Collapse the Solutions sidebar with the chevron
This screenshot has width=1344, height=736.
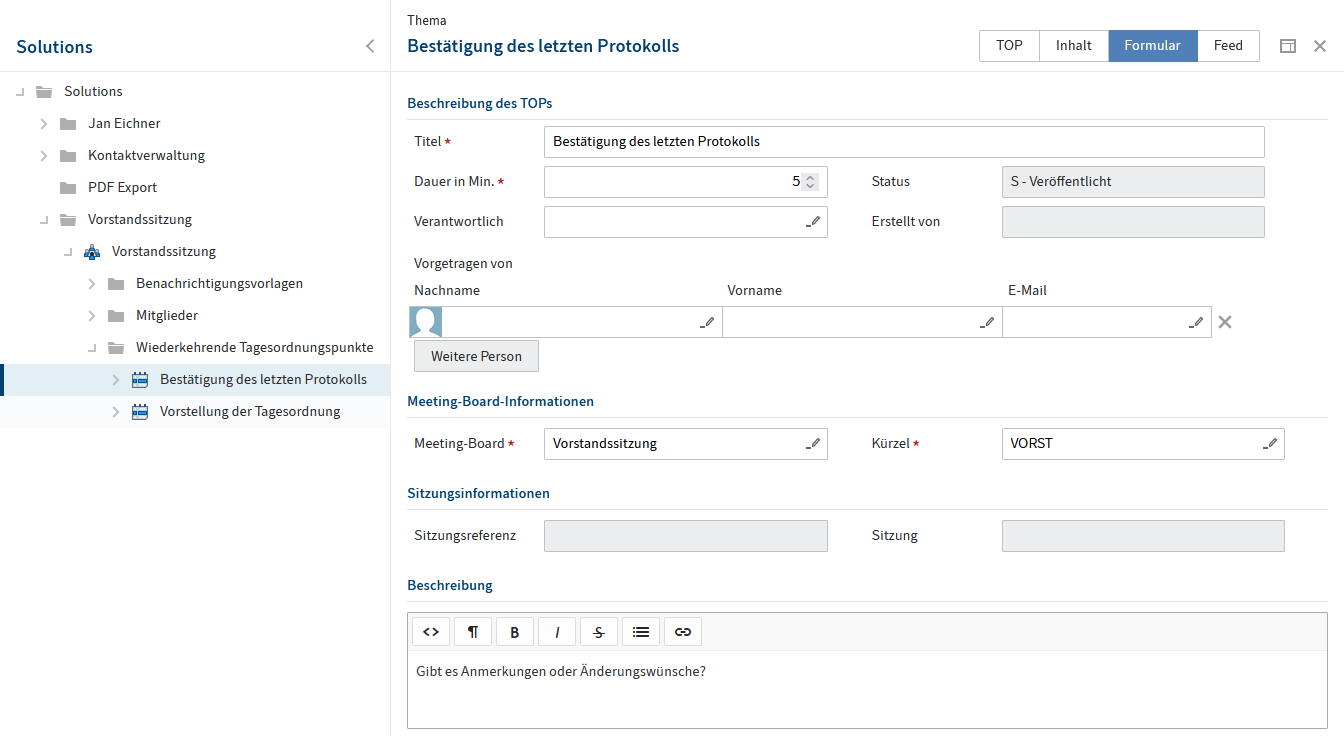[370, 46]
